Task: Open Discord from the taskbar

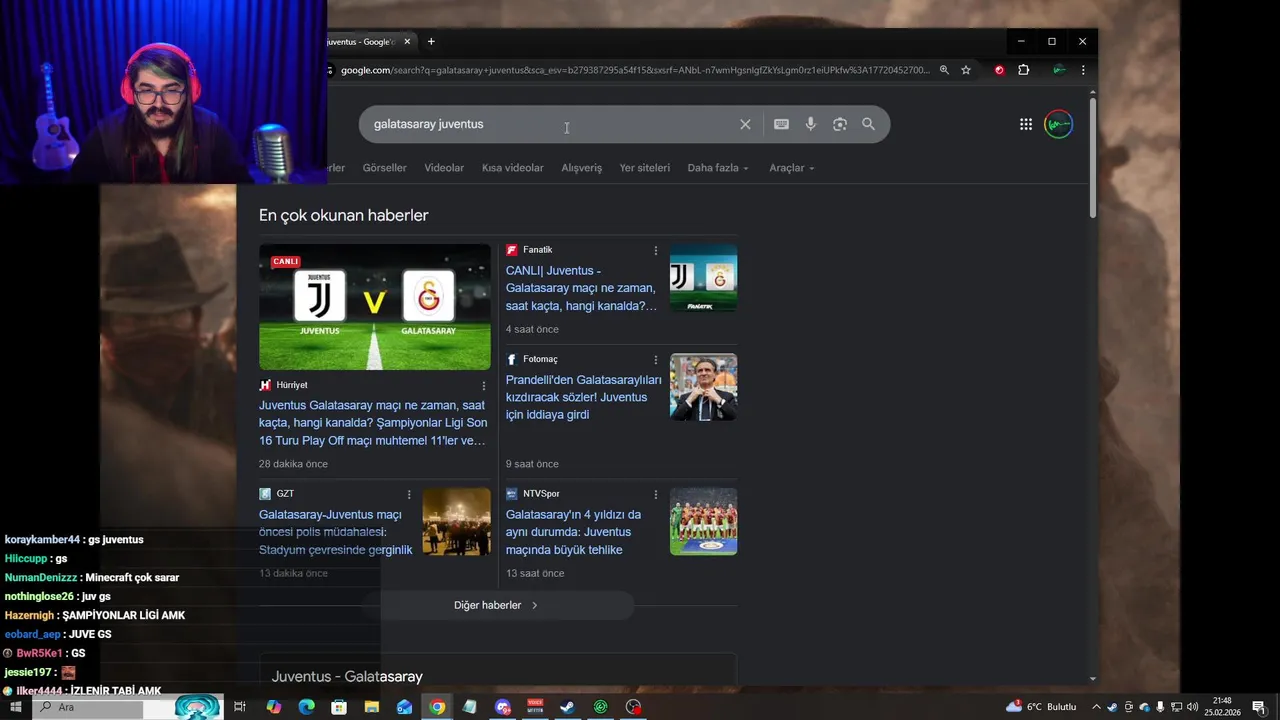Action: point(503,707)
